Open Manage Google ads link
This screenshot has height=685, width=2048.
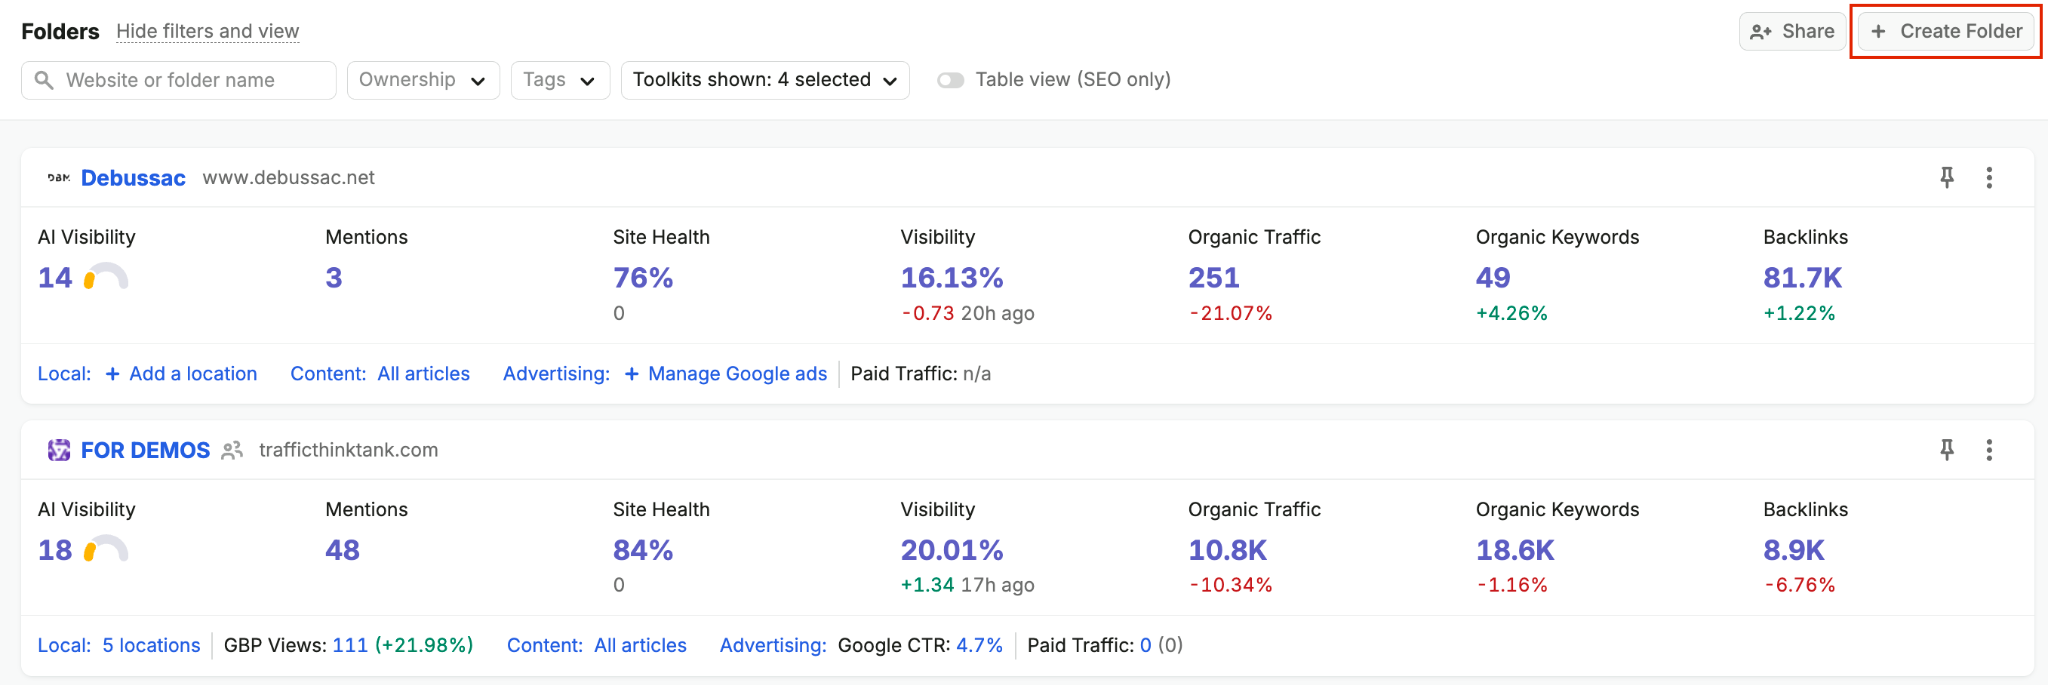click(x=726, y=374)
